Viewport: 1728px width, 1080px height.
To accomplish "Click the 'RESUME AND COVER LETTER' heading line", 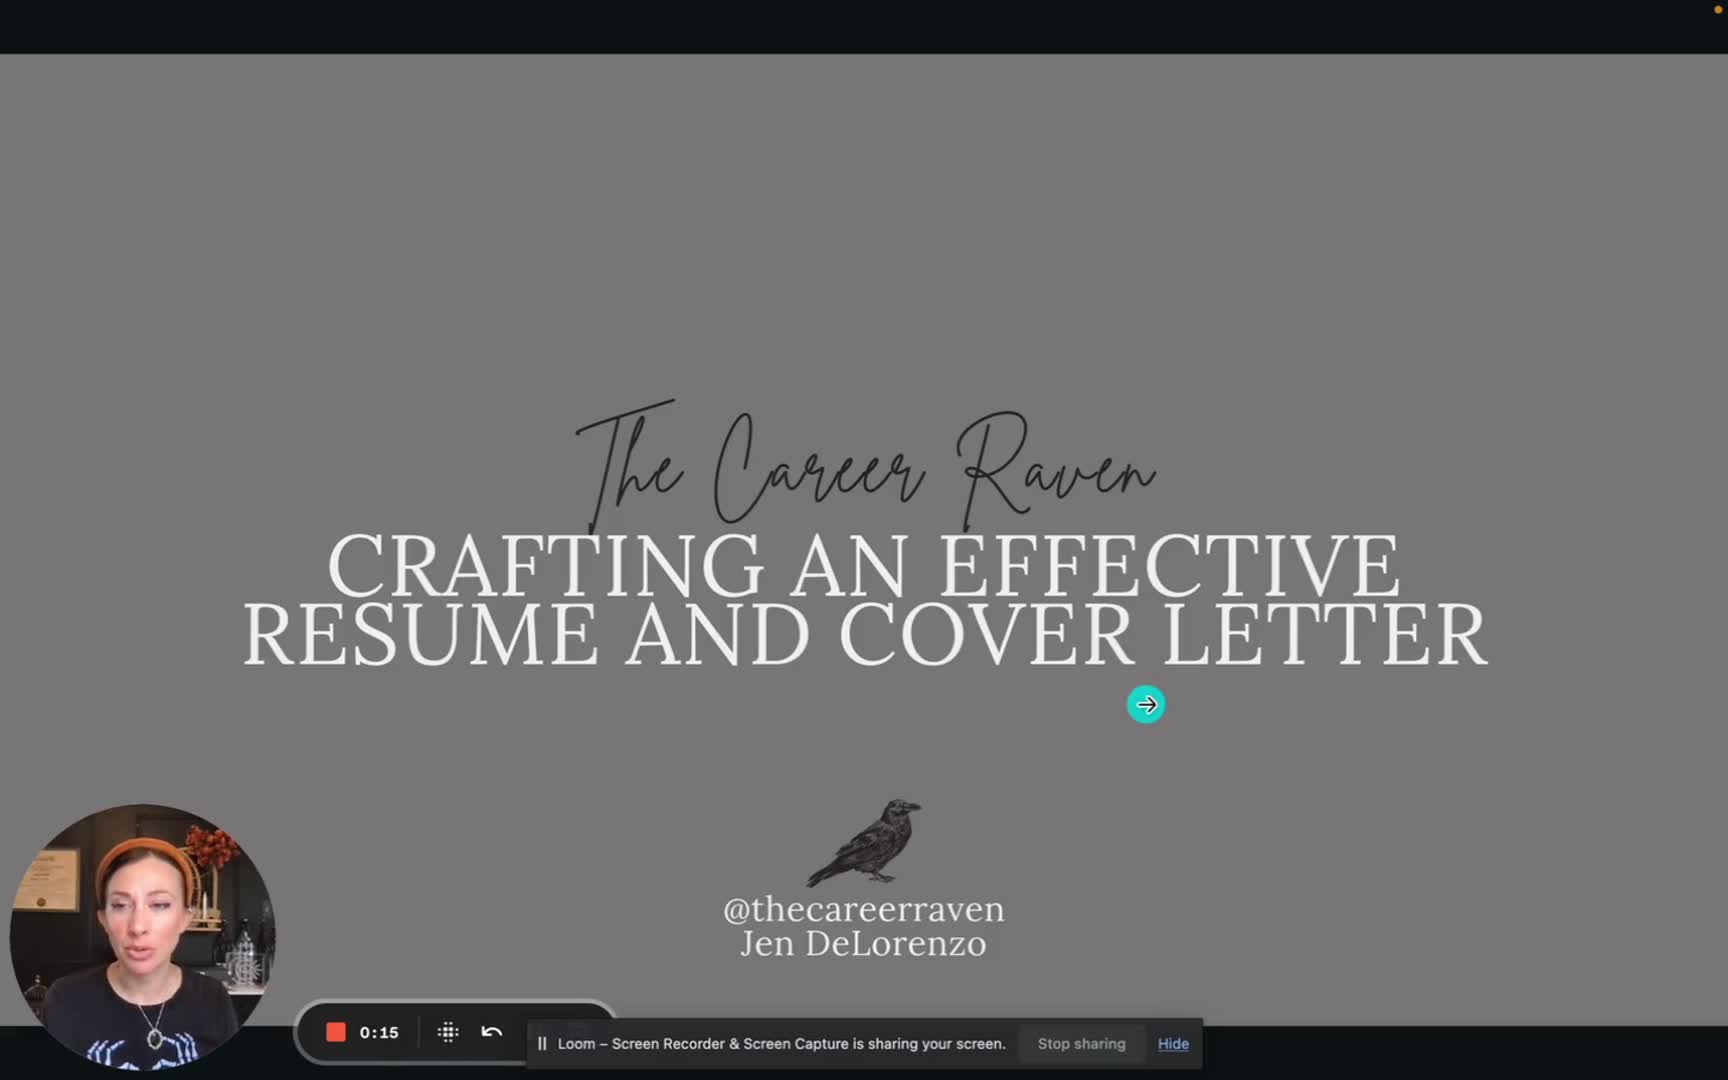I will pyautogui.click(x=865, y=635).
